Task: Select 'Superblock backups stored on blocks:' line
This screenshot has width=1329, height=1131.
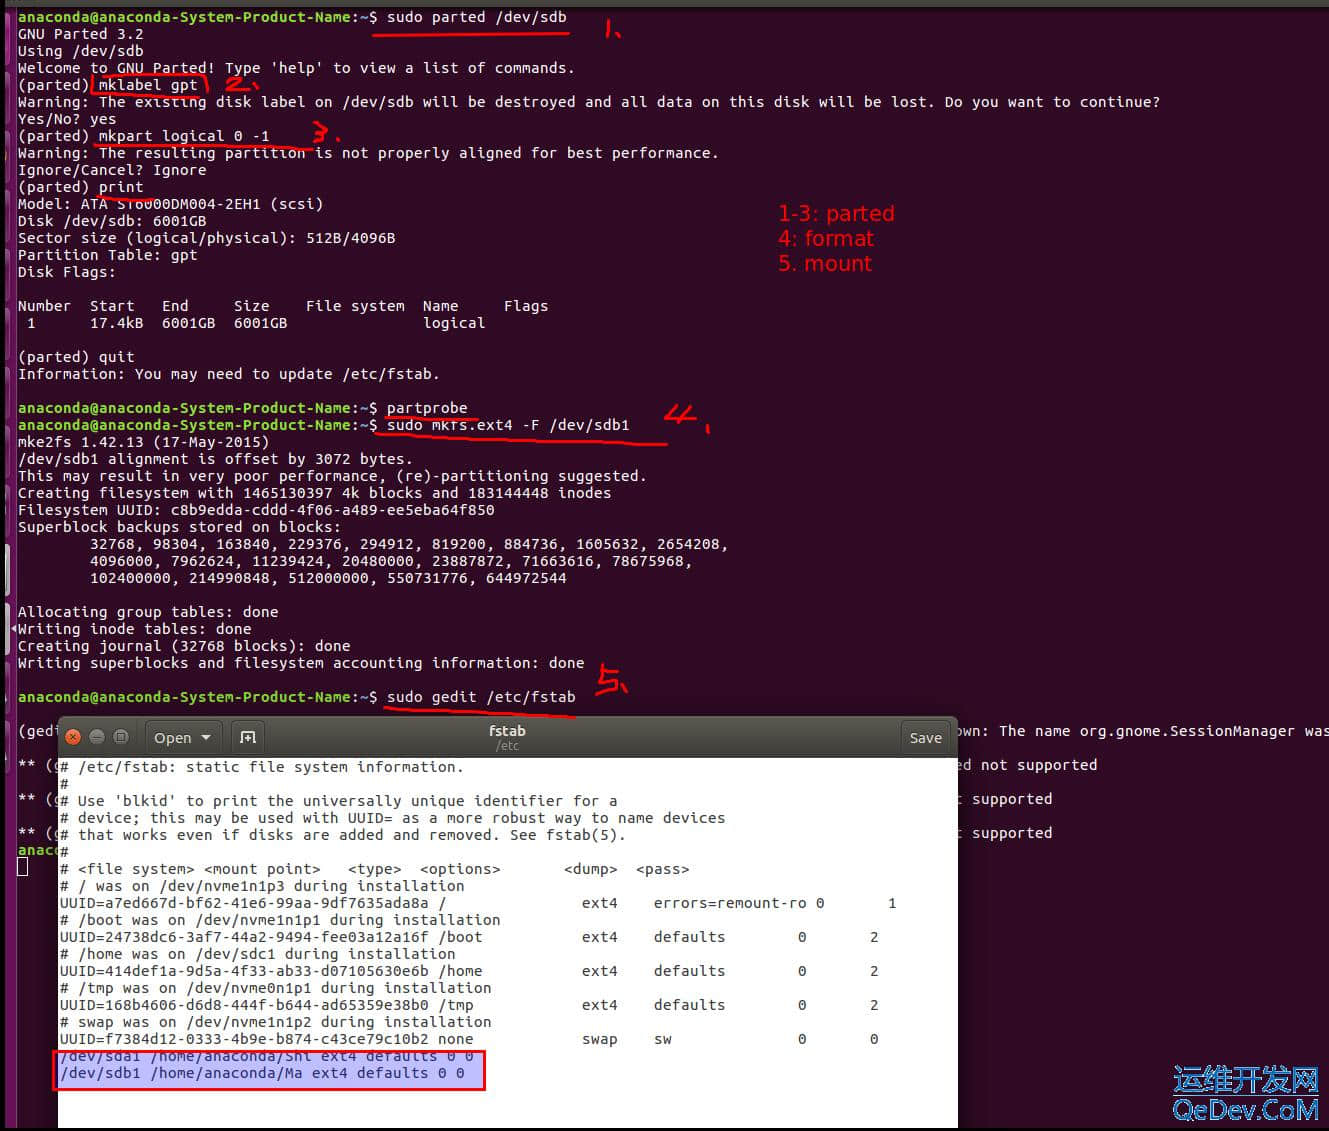Action: (x=180, y=527)
